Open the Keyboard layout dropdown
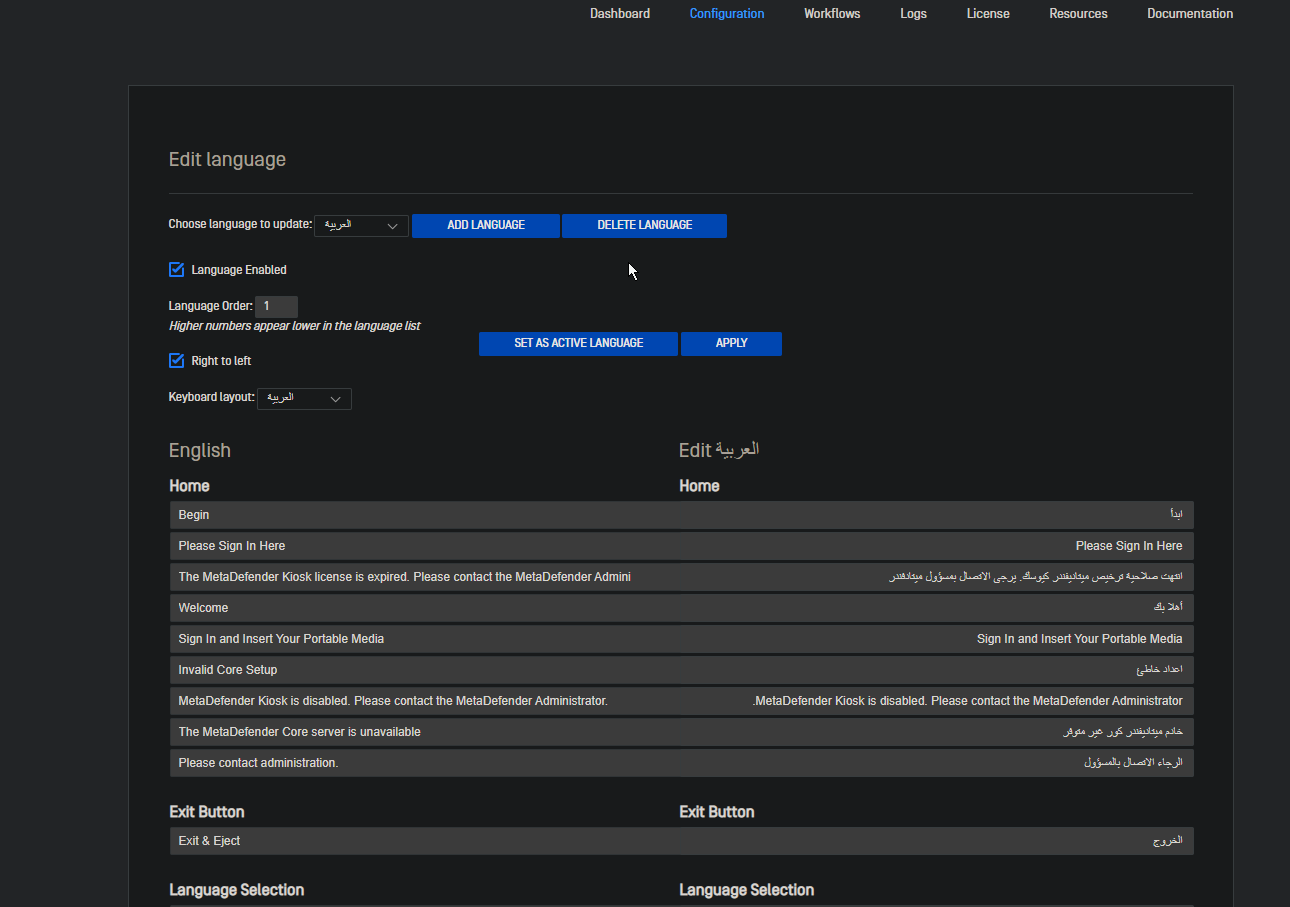The image size is (1290, 907). click(304, 398)
